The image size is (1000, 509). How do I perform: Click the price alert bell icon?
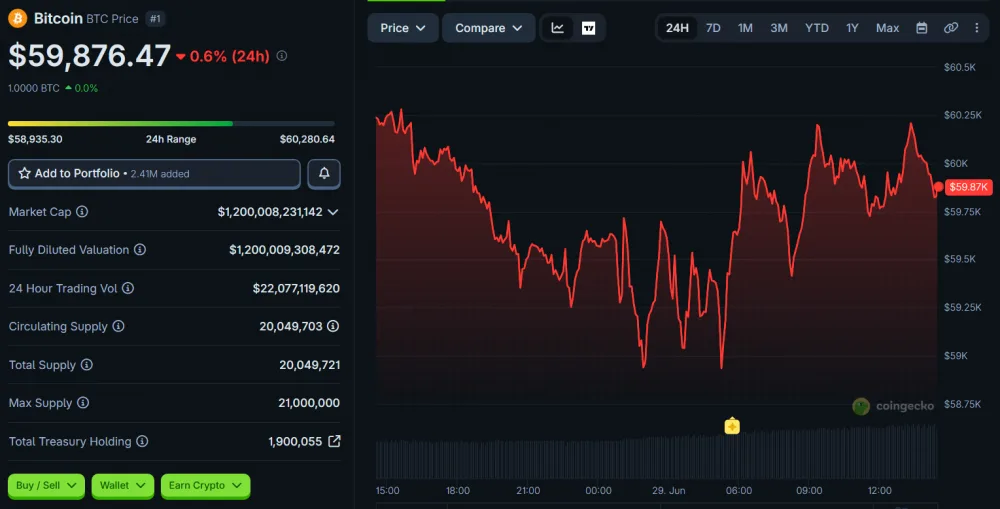[x=324, y=173]
